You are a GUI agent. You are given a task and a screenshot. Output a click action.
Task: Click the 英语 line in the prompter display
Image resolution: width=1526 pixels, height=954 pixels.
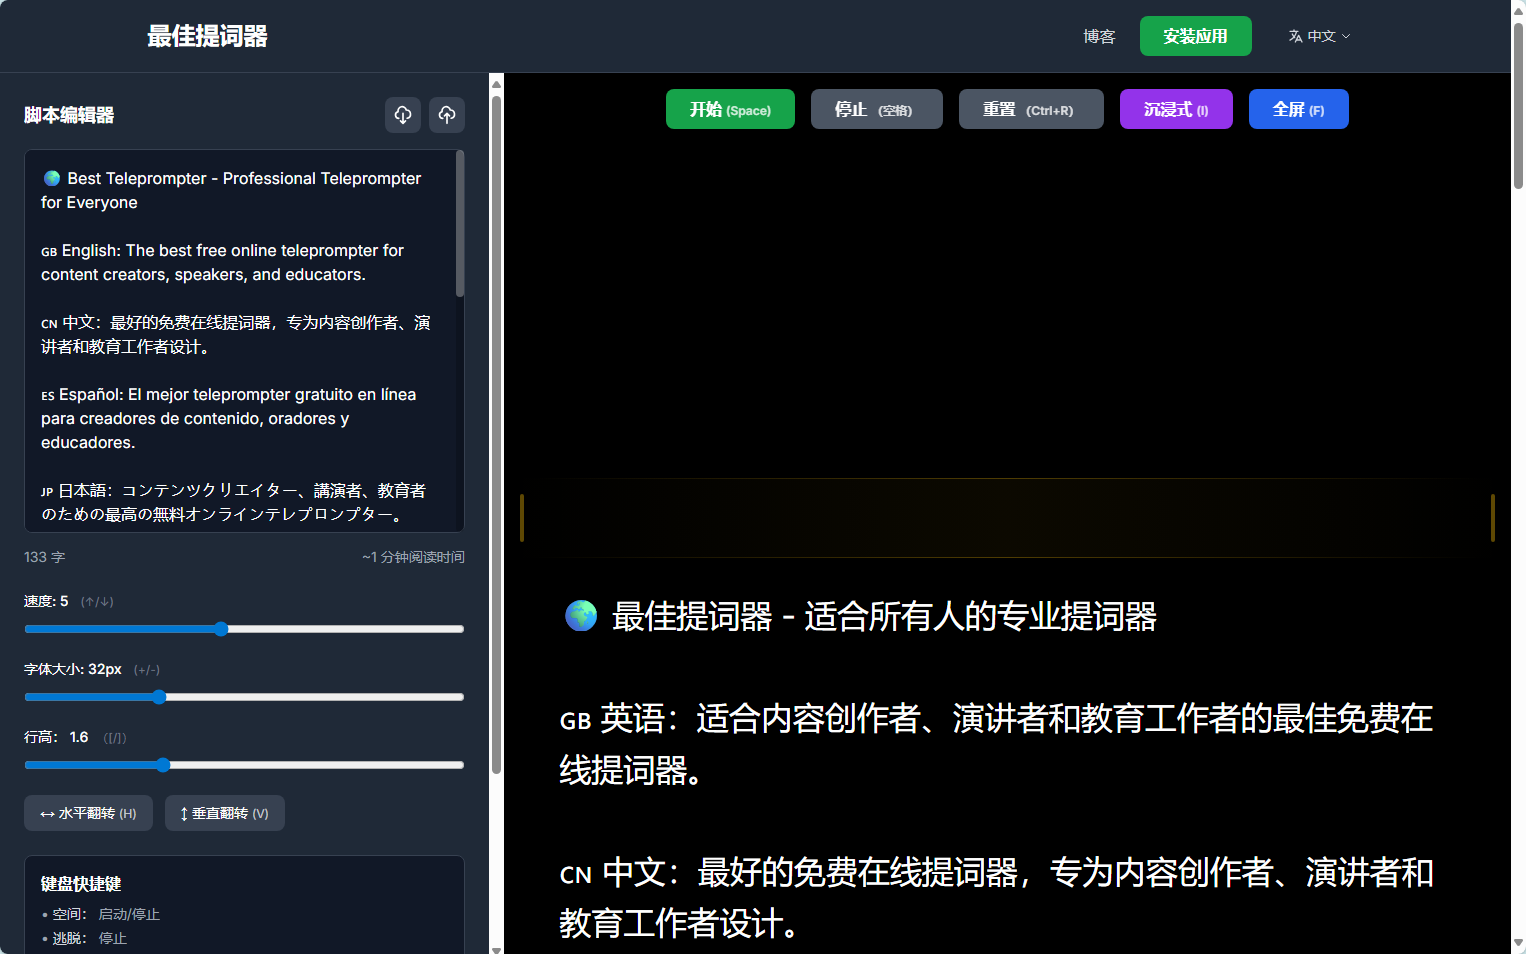(996, 744)
